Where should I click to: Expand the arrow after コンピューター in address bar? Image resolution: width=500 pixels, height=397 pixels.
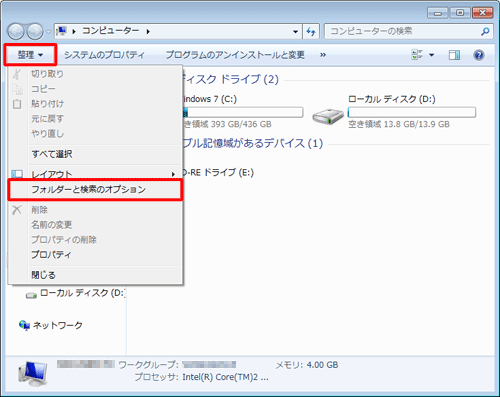(x=148, y=32)
